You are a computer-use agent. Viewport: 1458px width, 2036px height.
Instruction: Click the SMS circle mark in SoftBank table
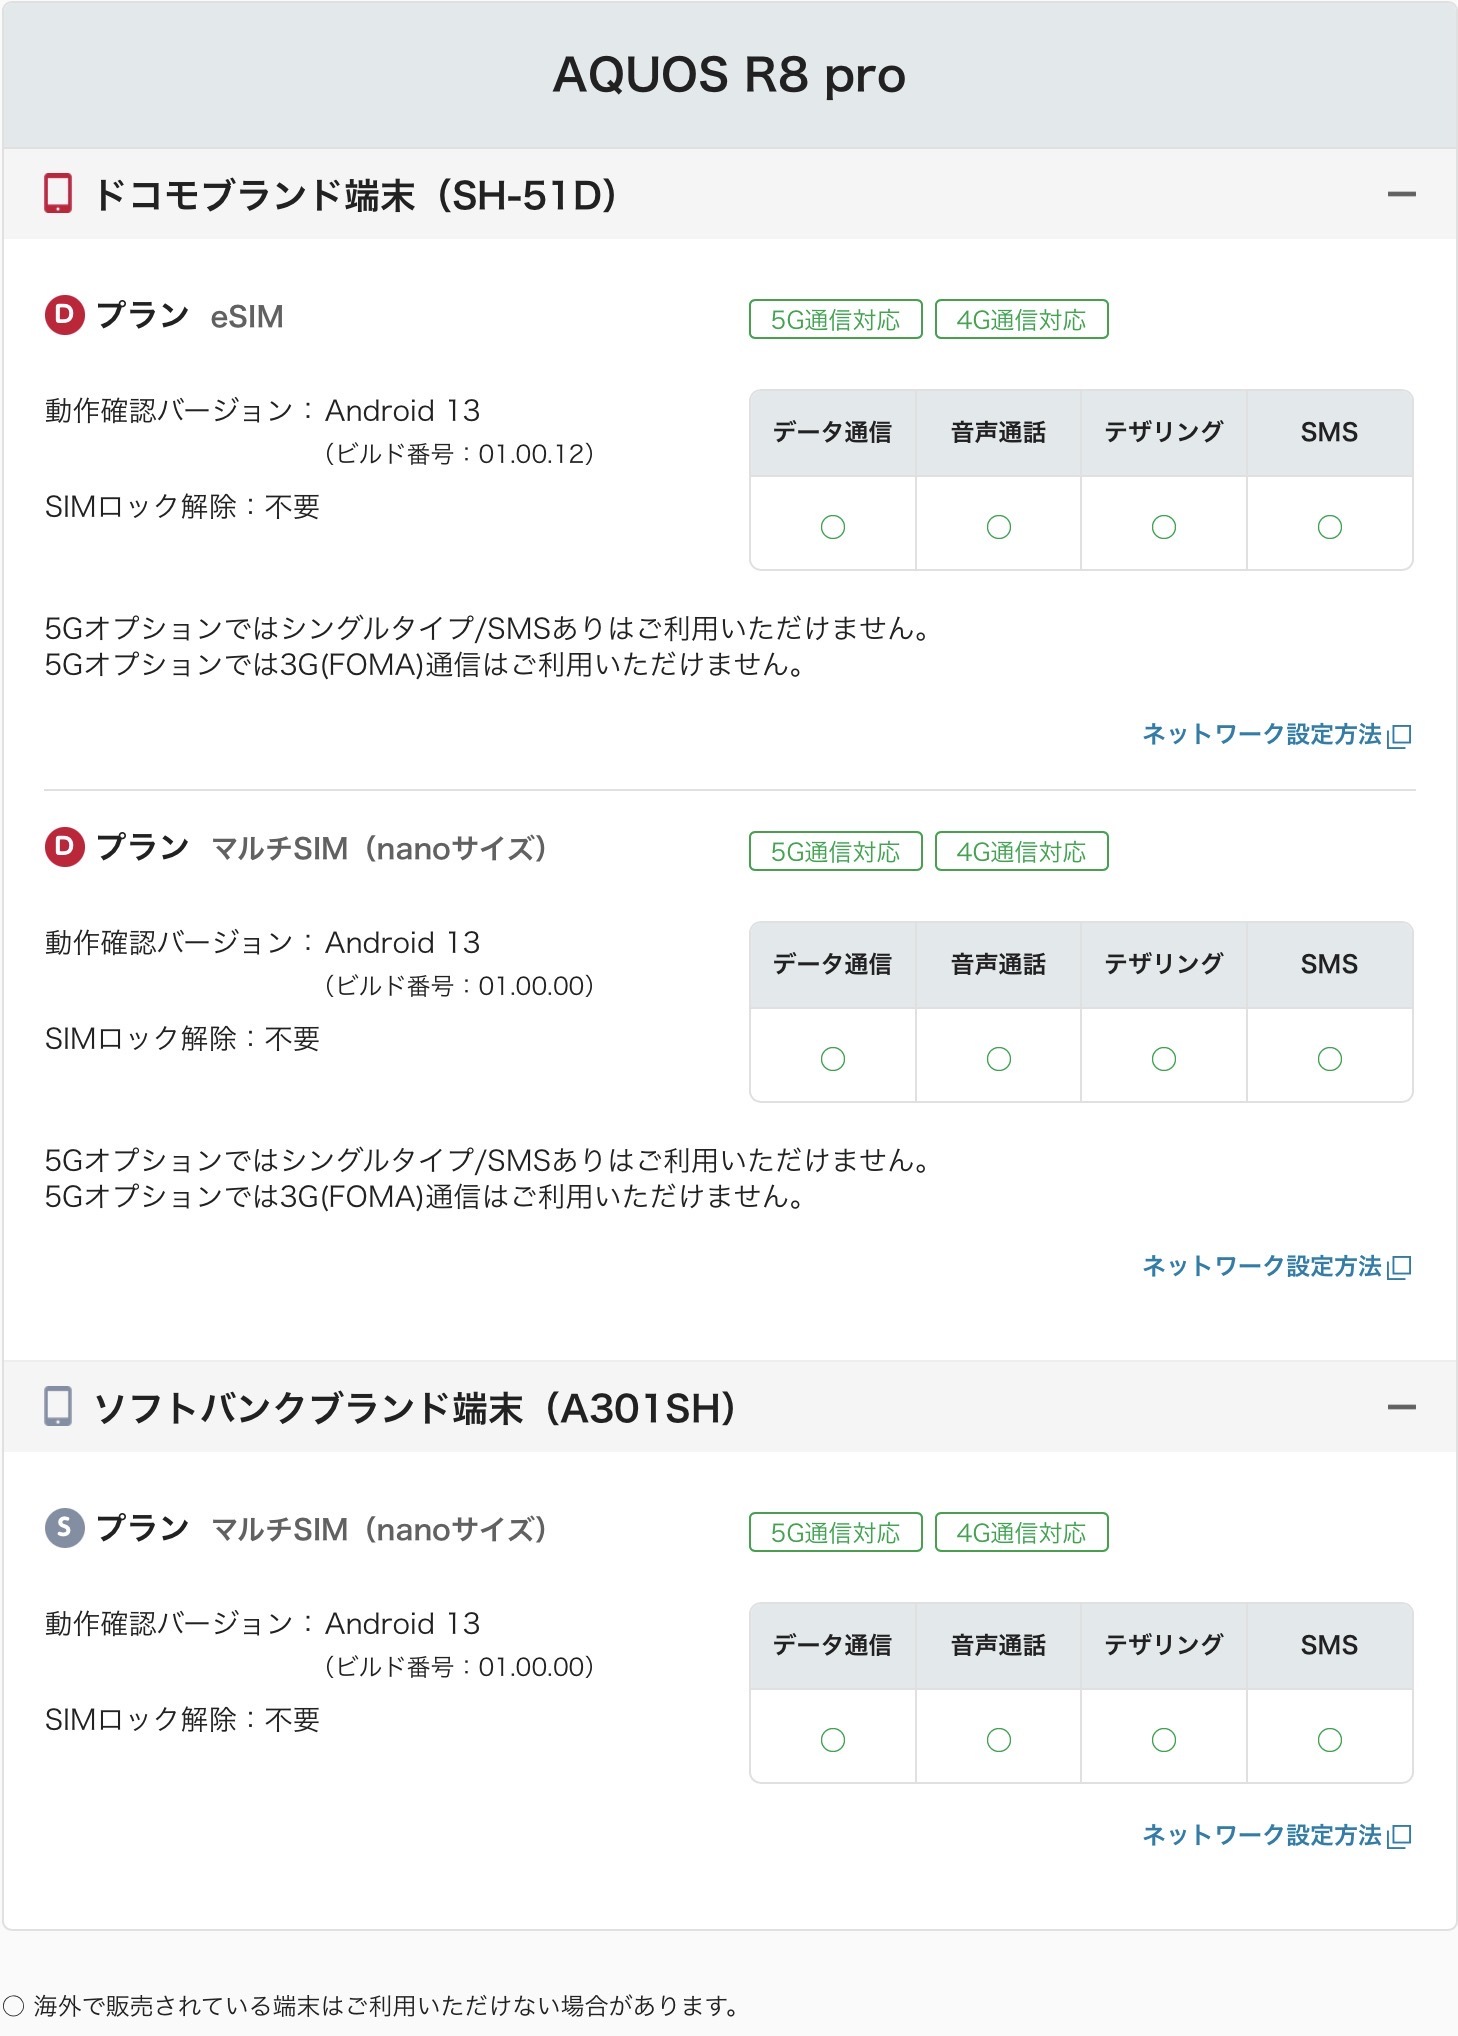[x=1329, y=1740]
